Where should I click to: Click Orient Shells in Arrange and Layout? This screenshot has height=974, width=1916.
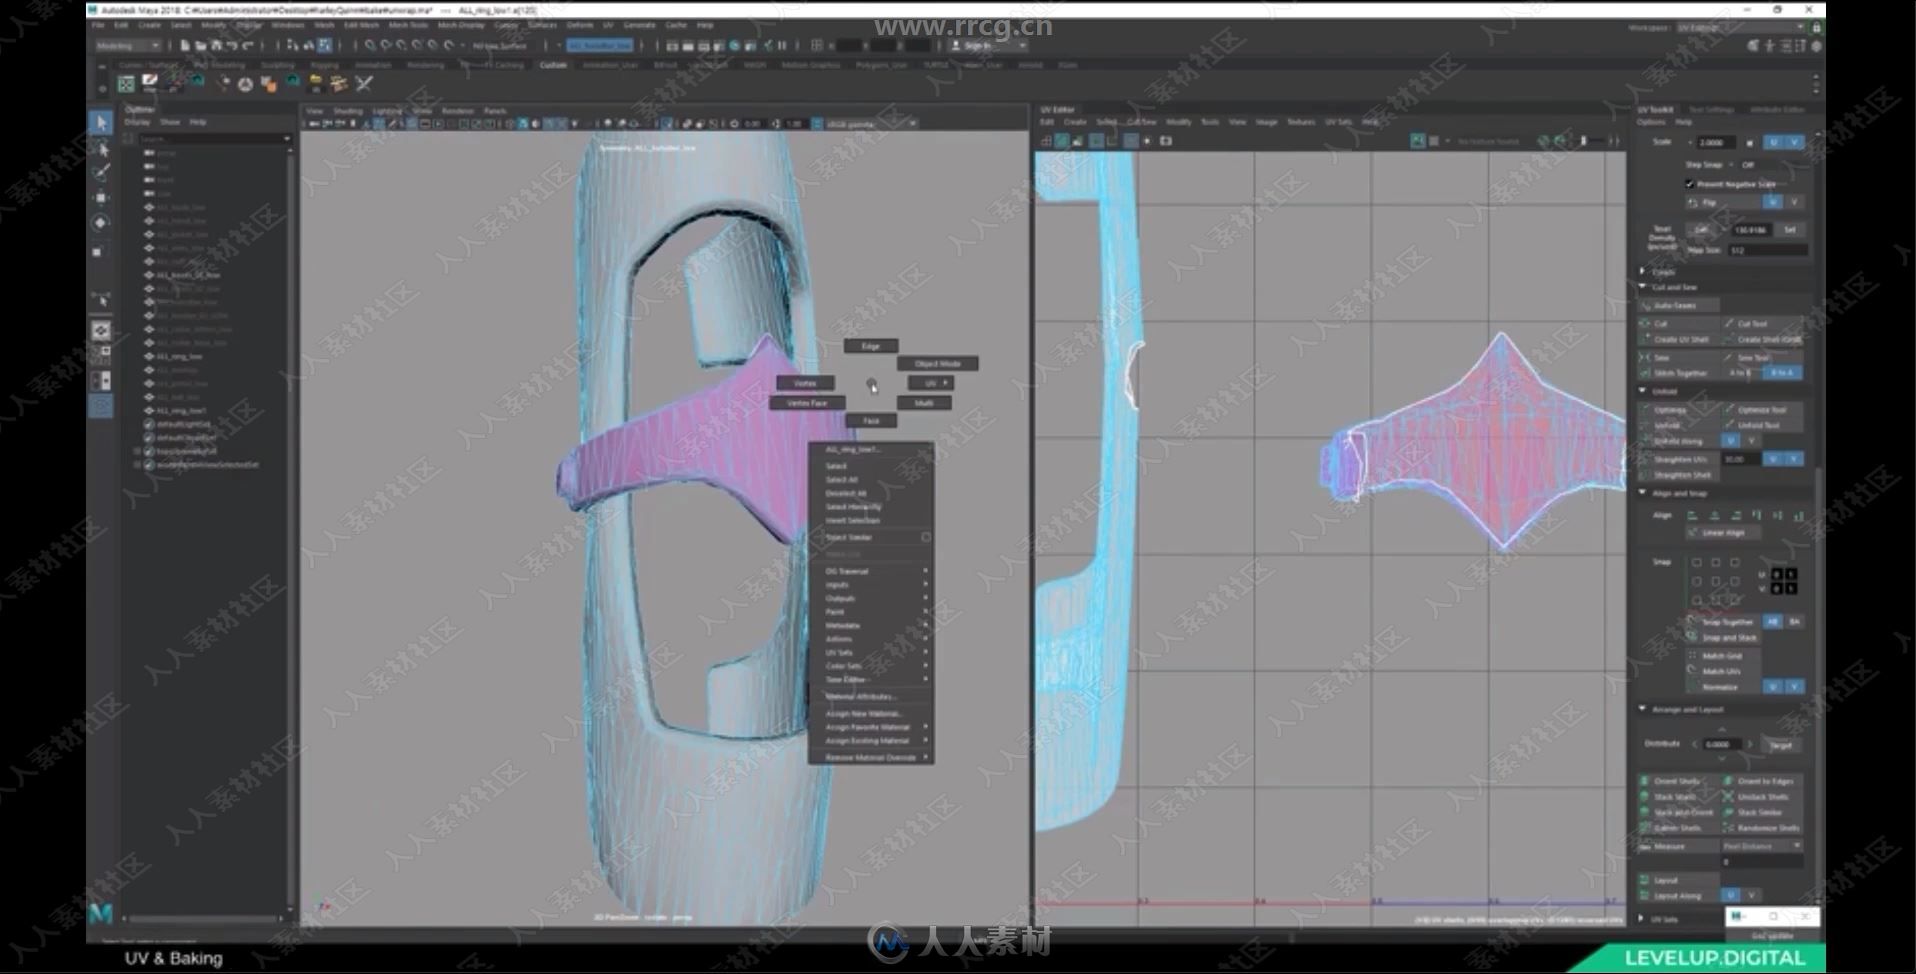[x=1677, y=781]
